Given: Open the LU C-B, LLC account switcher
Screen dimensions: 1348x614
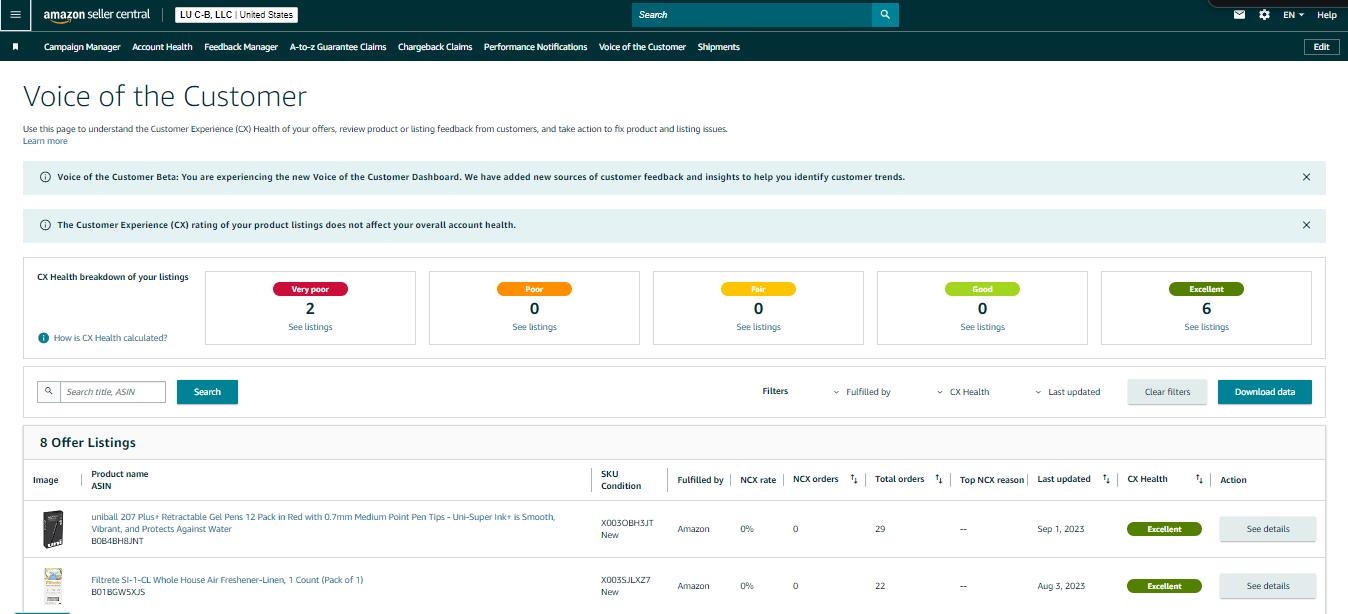Looking at the screenshot, I should [x=237, y=15].
